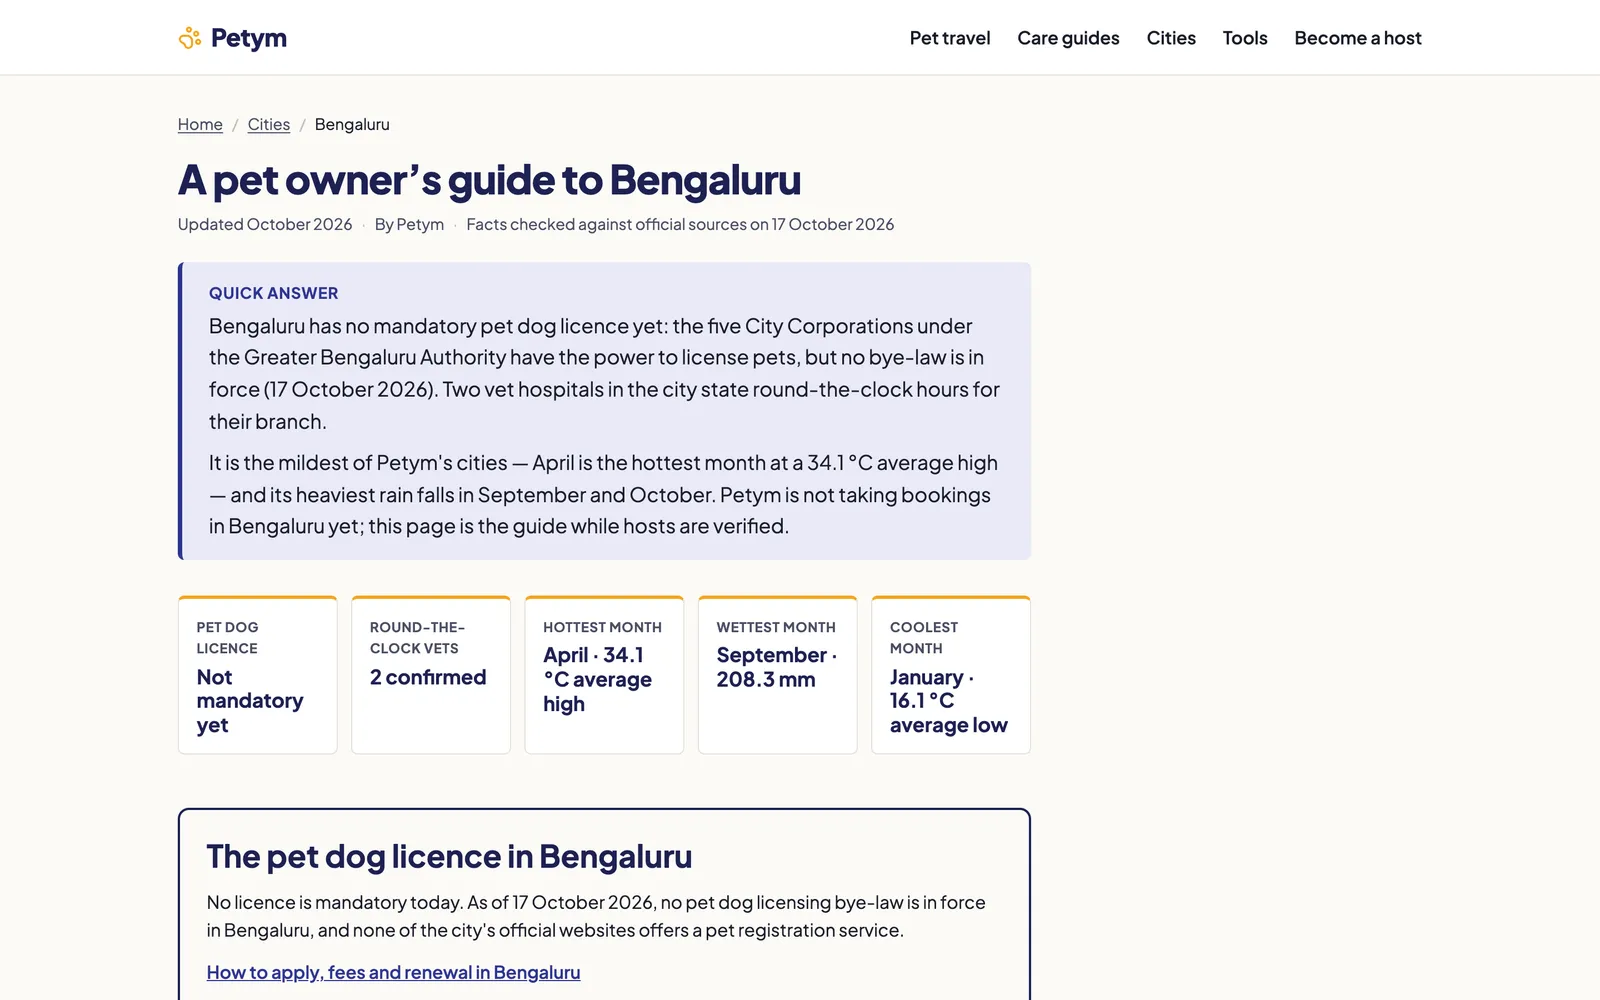Click the Wettest month stat card
Screen dimensions: 1600x1000
[778, 675]
